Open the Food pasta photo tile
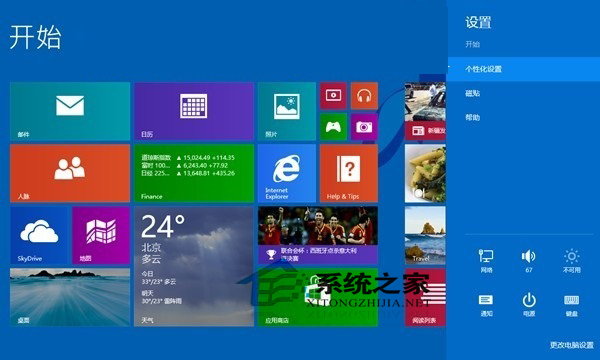Screen dimensions: 600x360 point(425,173)
